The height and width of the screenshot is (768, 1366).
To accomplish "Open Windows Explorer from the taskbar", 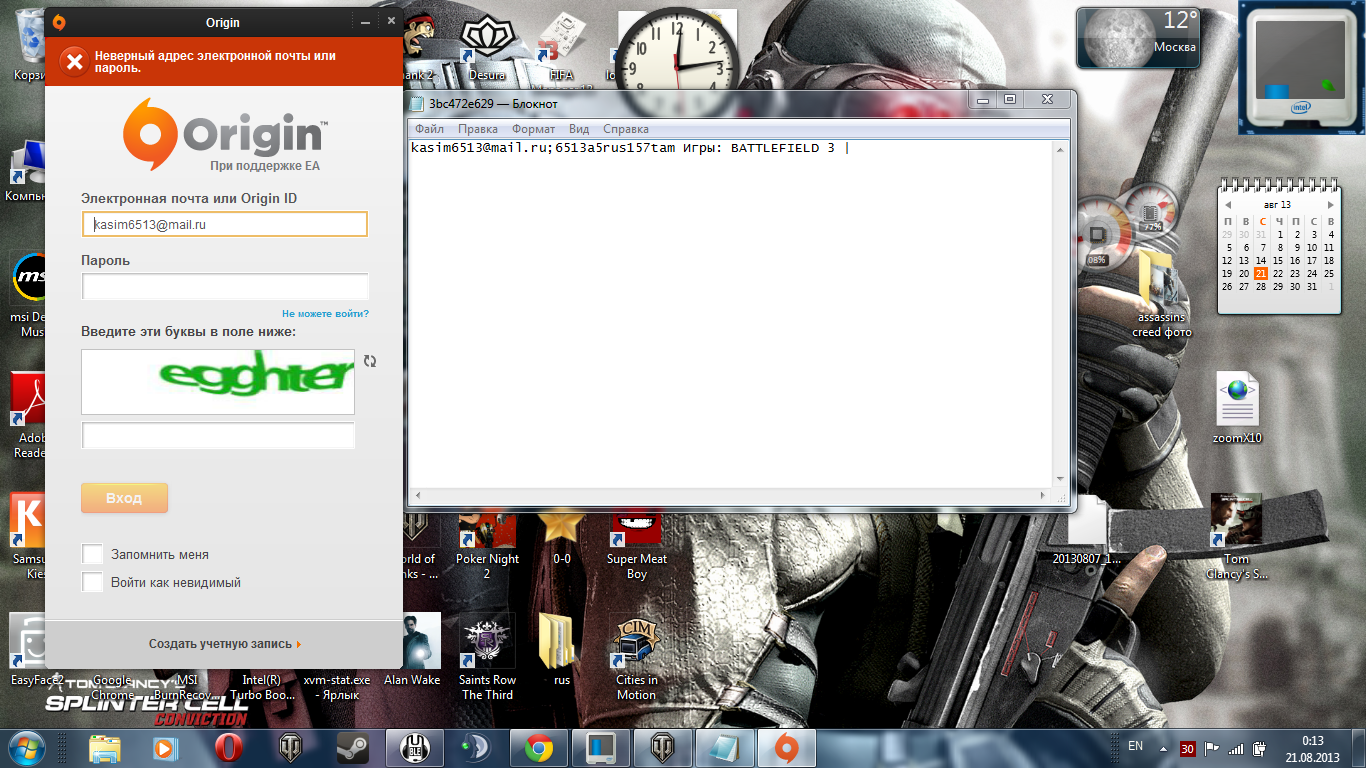I will click(x=105, y=748).
